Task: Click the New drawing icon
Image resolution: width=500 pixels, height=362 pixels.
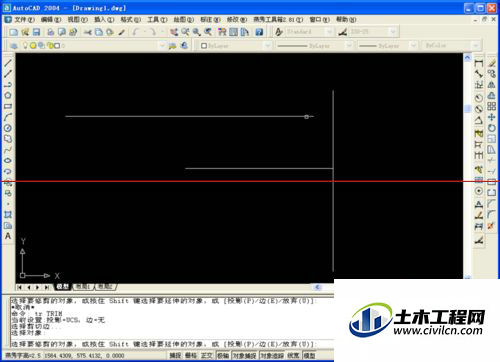Action: [13, 32]
